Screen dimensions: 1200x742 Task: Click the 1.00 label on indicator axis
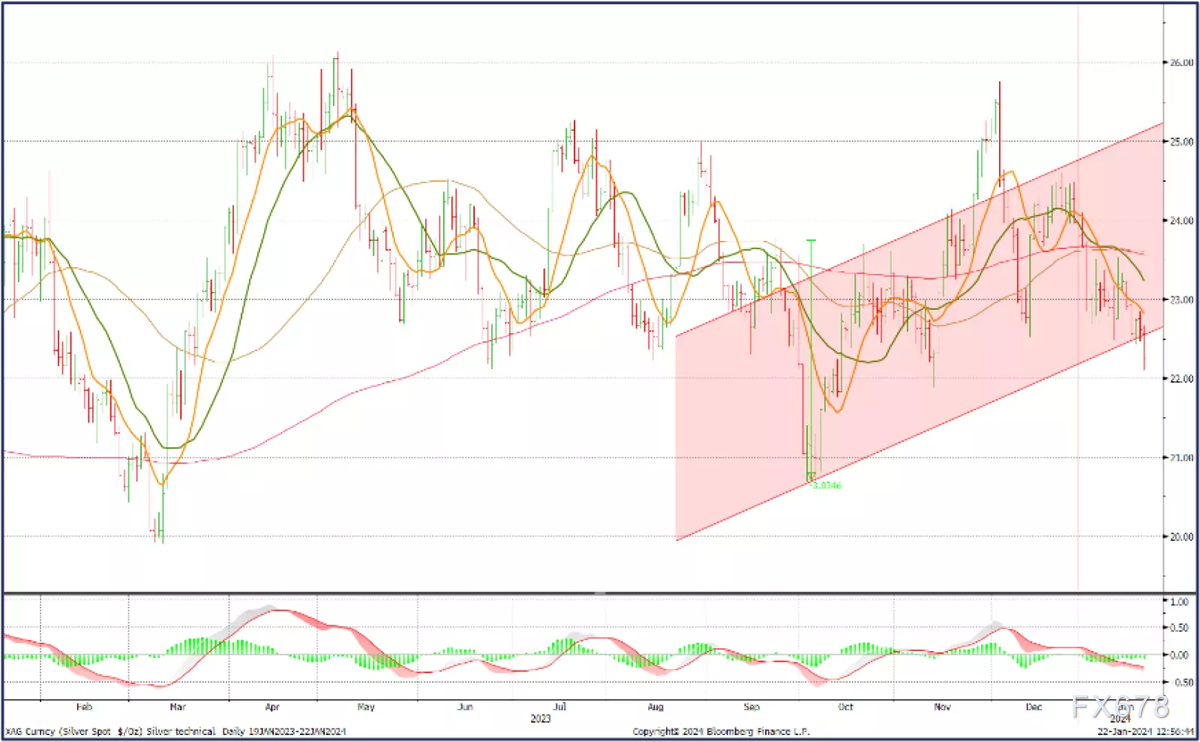(1179, 603)
